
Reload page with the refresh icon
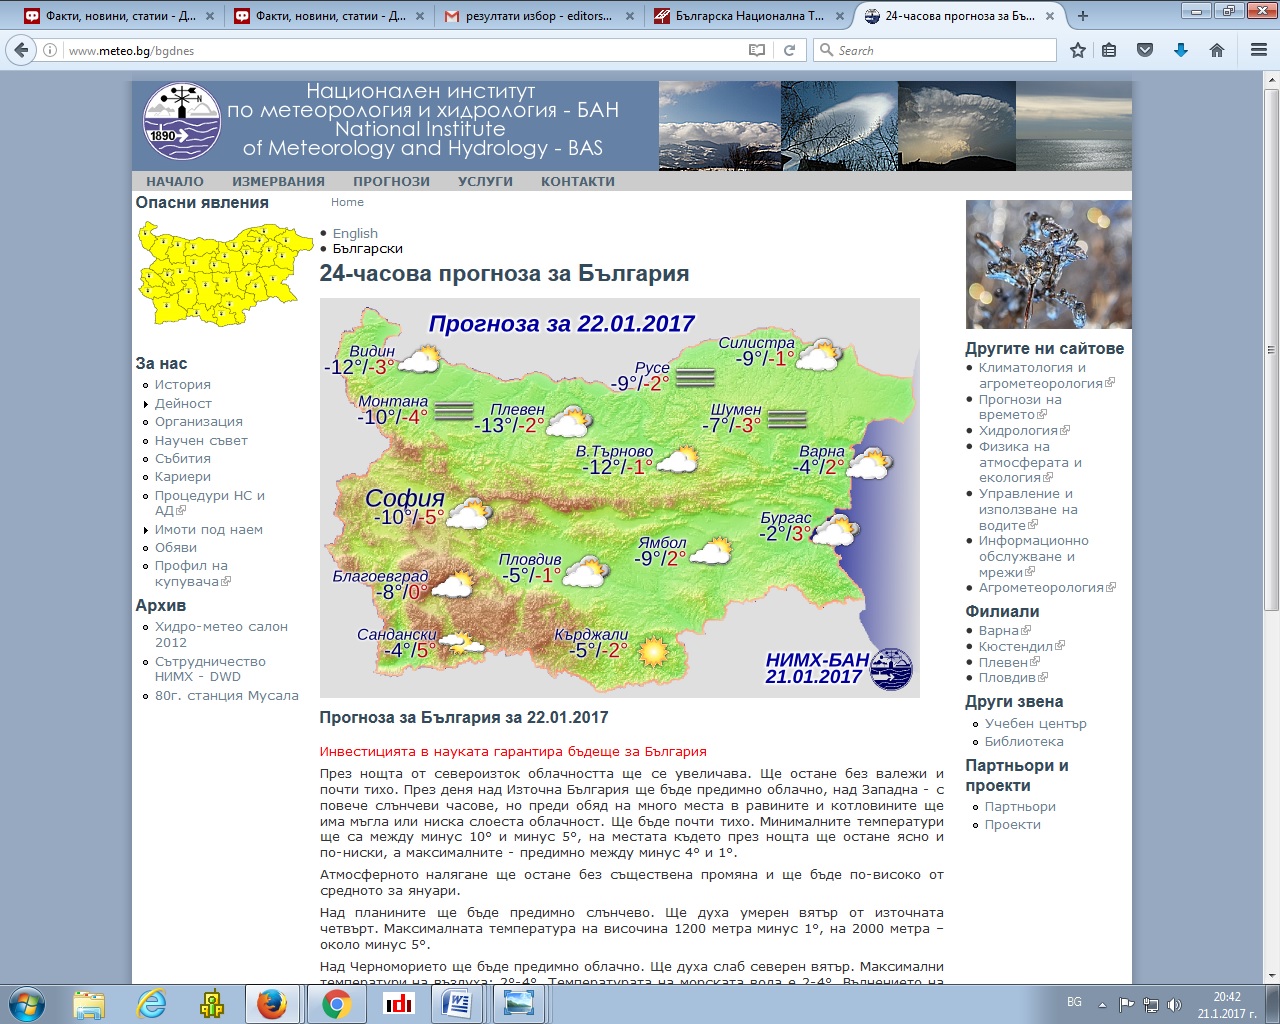[789, 50]
